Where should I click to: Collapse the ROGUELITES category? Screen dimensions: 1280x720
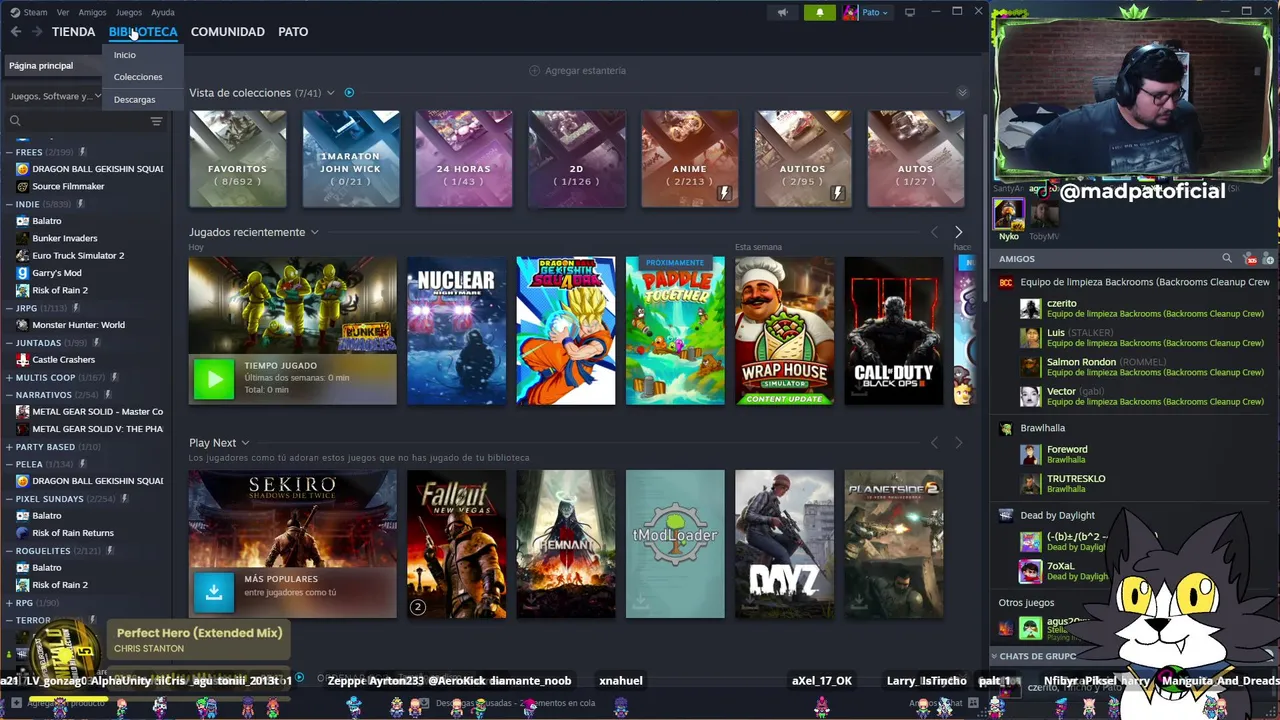tap(9, 551)
